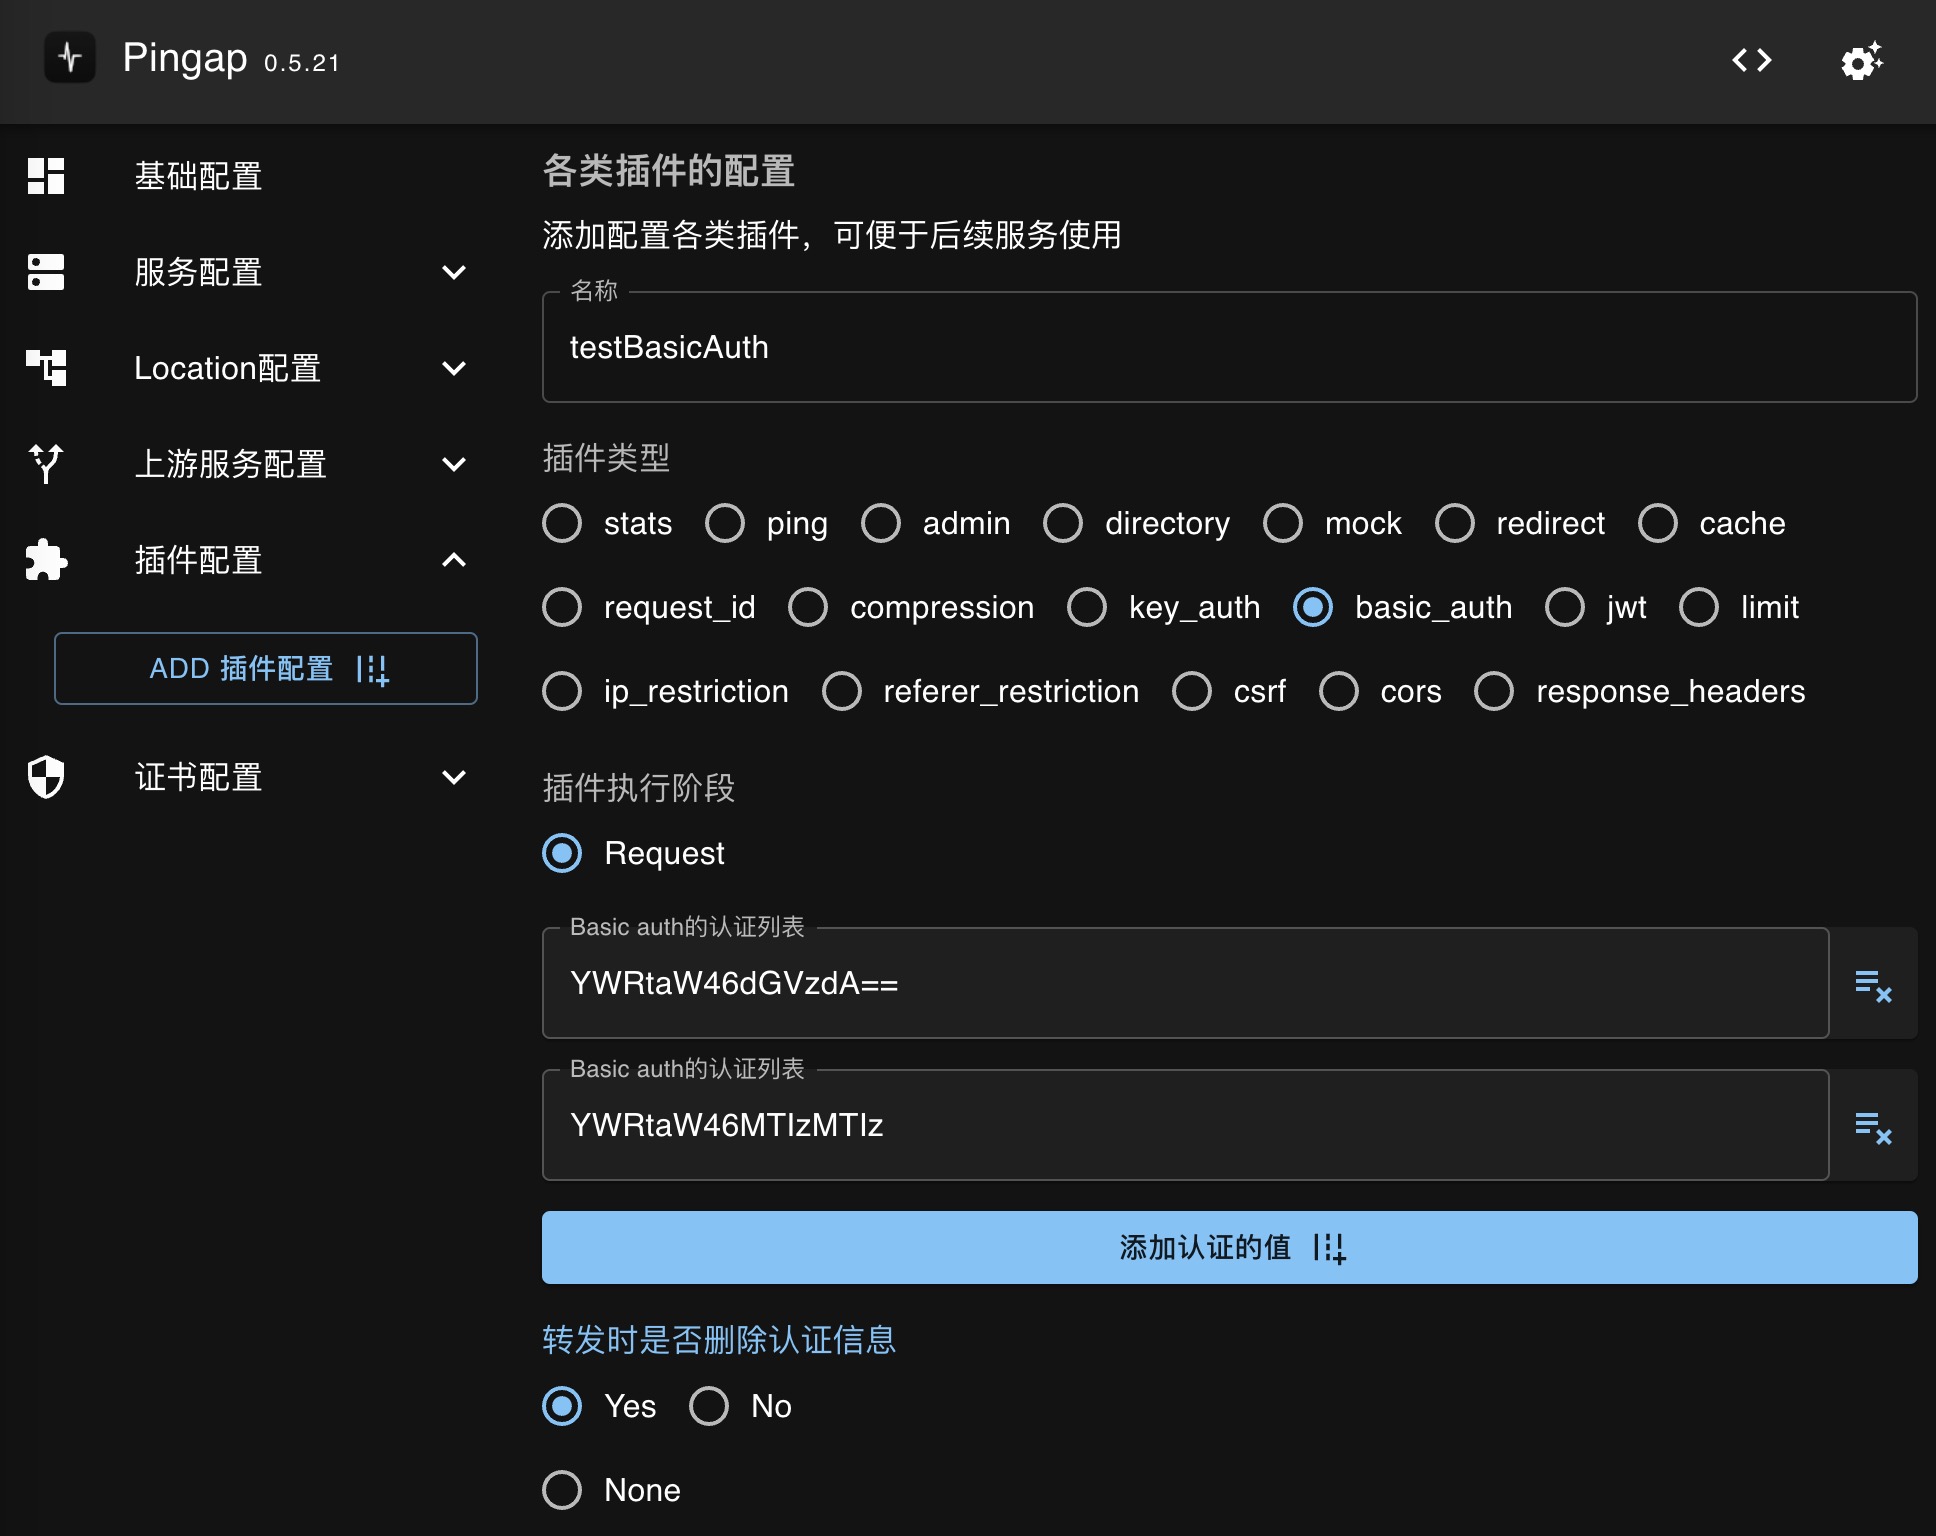The height and width of the screenshot is (1536, 1936).
Task: Select the Request execution stage
Action: 562,853
